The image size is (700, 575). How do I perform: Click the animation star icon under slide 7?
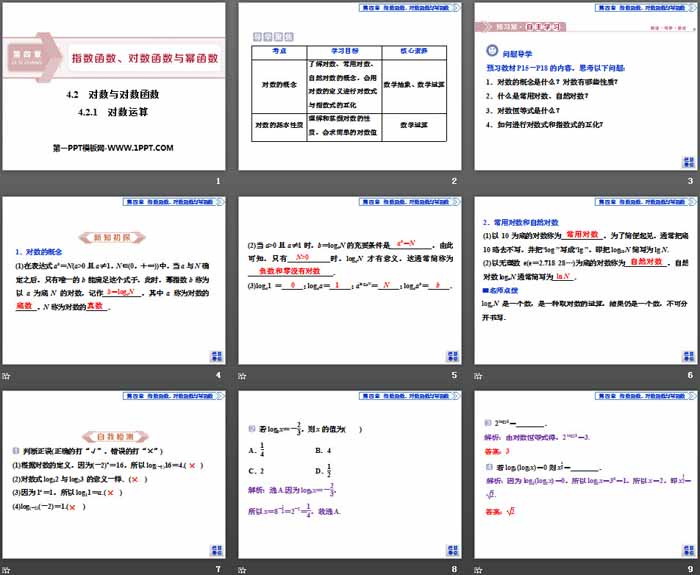click(x=6, y=569)
